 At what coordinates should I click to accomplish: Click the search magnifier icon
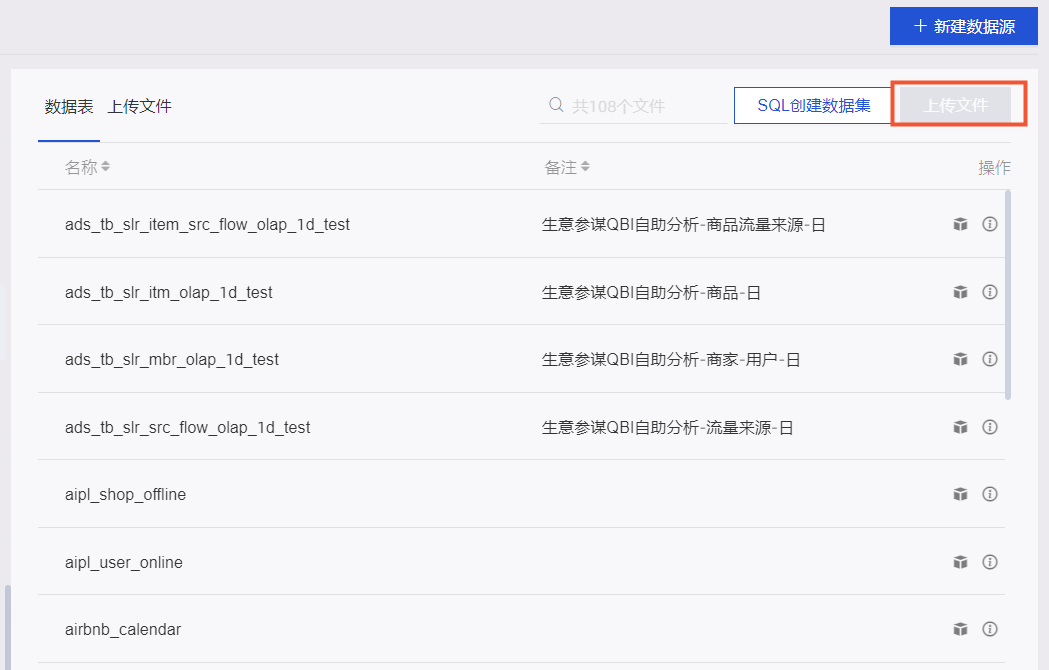pos(556,104)
